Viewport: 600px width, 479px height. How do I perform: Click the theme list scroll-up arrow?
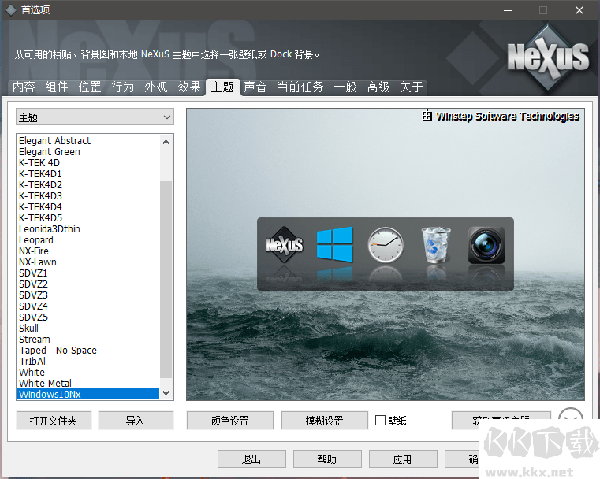(x=167, y=141)
